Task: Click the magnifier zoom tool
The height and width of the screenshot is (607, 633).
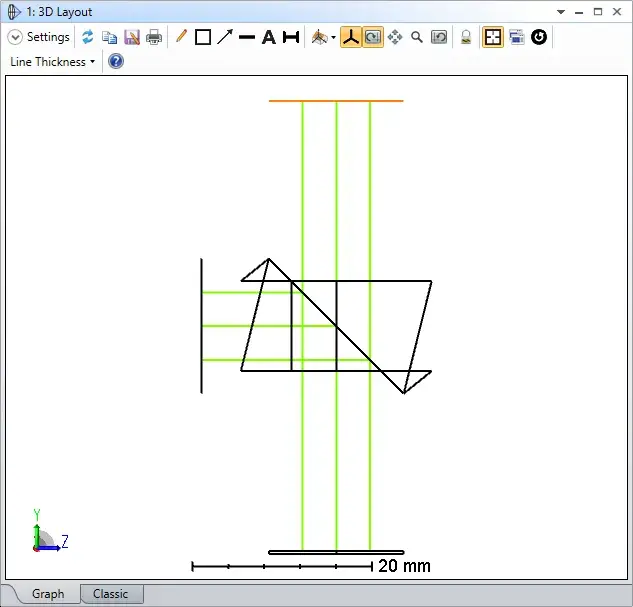Action: [x=417, y=37]
